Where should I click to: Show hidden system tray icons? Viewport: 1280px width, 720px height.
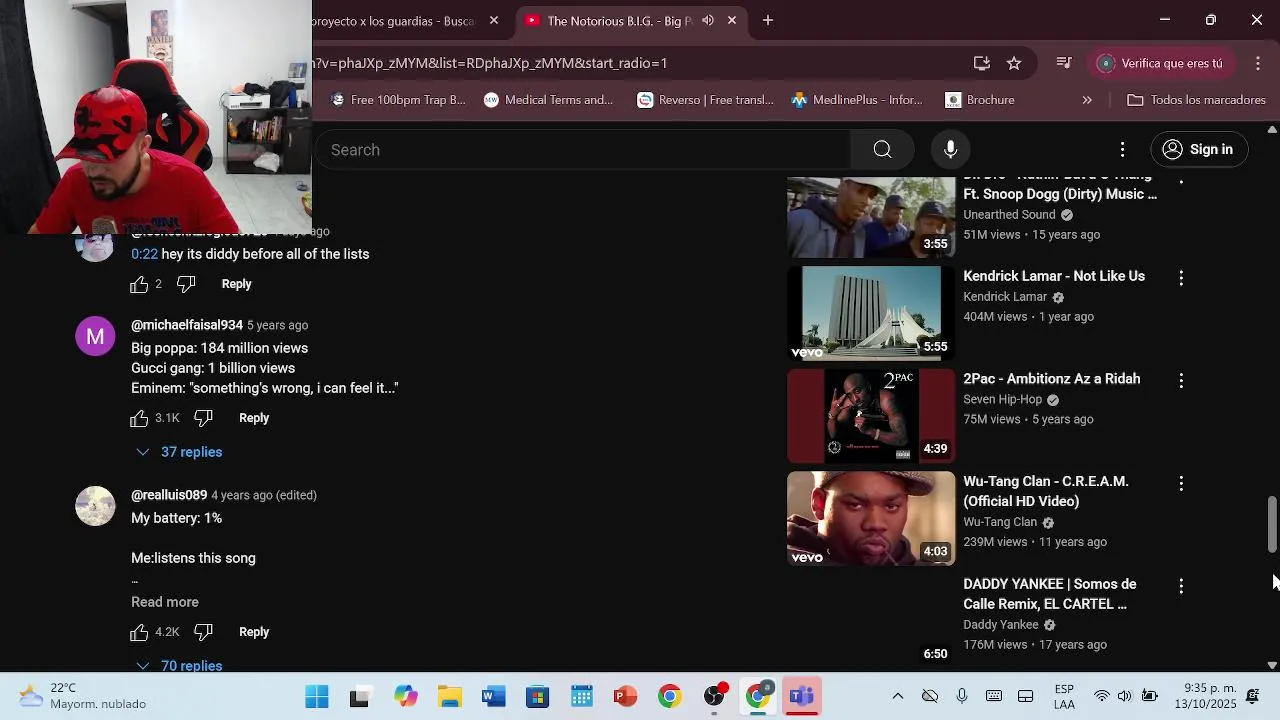pyautogui.click(x=897, y=697)
